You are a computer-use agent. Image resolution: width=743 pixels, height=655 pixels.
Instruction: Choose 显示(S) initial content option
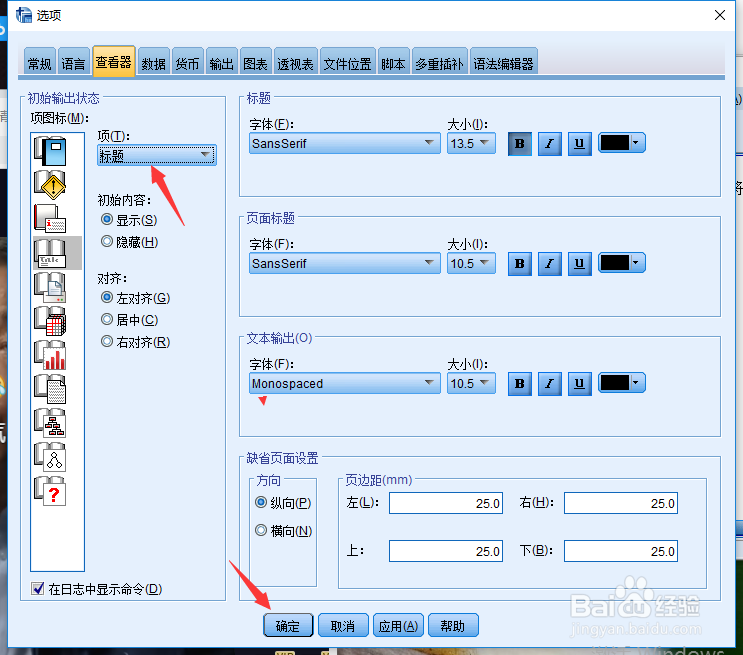[129, 220]
